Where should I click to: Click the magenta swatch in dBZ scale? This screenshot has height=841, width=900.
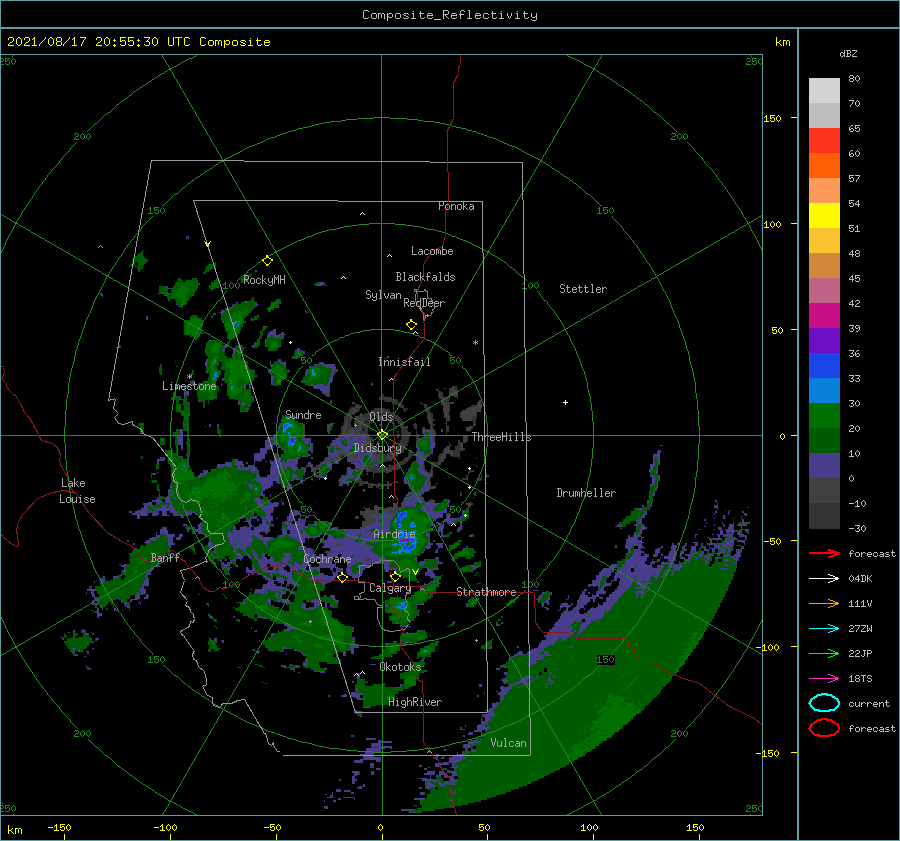pos(824,316)
